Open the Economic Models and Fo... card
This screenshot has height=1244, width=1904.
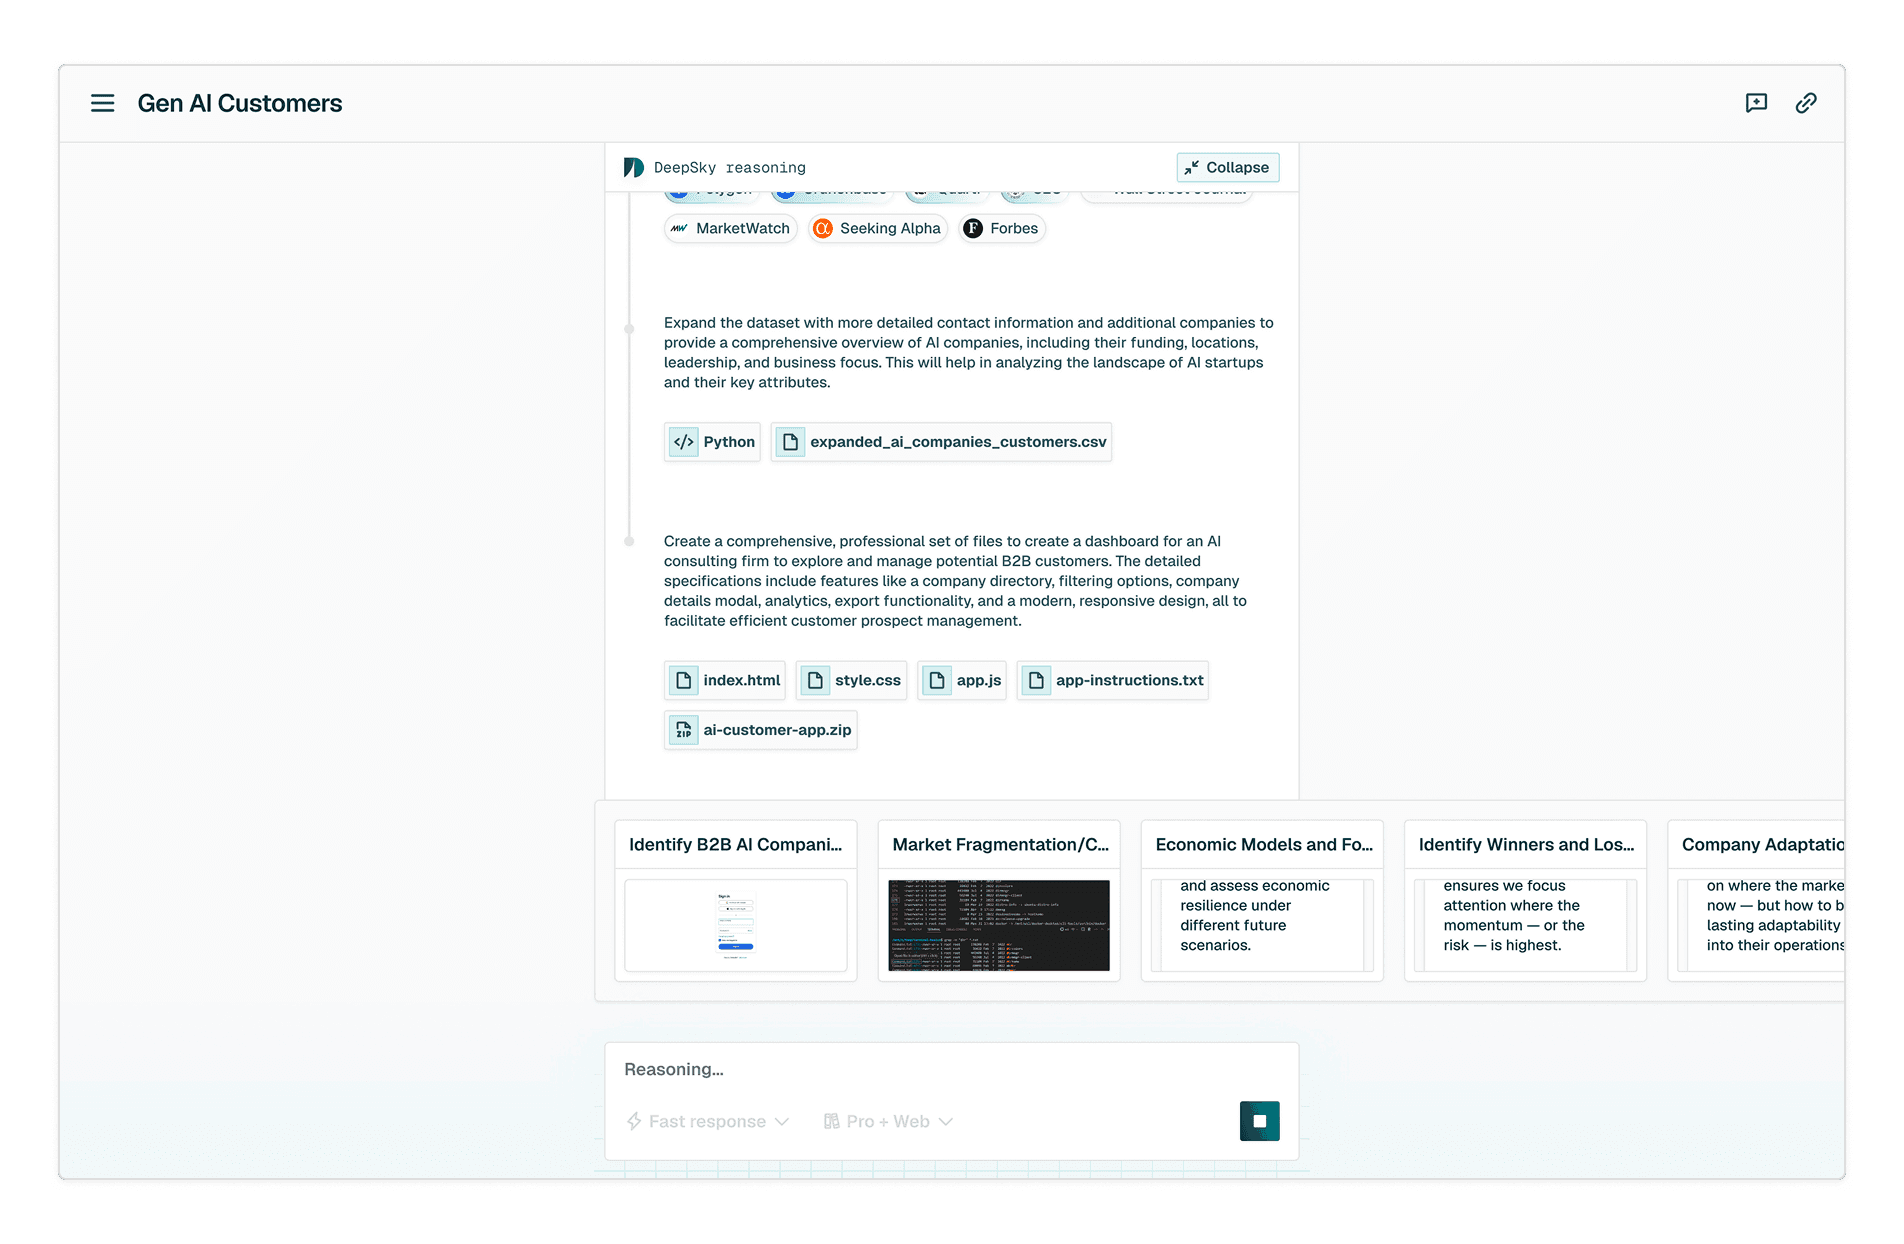coord(1262,901)
